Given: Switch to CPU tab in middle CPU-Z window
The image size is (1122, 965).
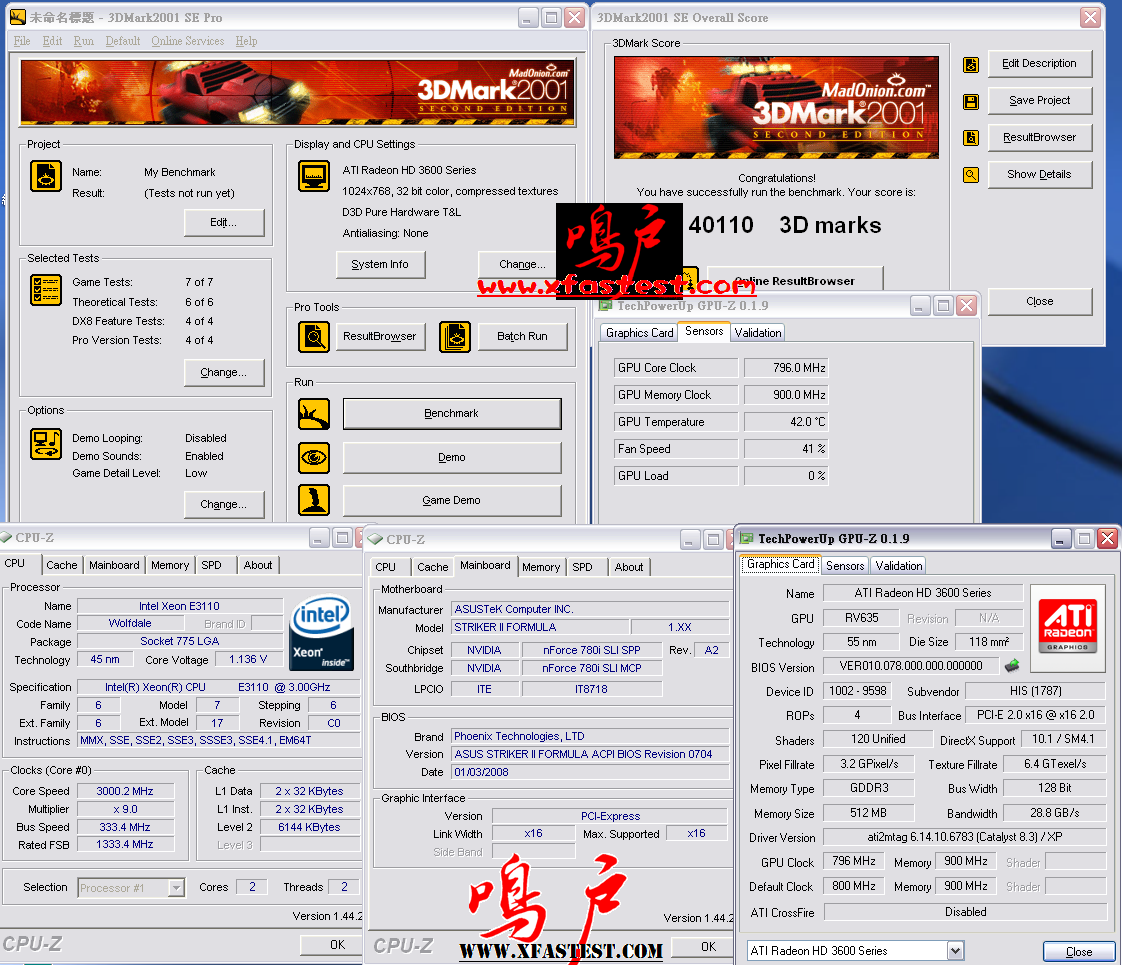Looking at the screenshot, I should tap(386, 567).
